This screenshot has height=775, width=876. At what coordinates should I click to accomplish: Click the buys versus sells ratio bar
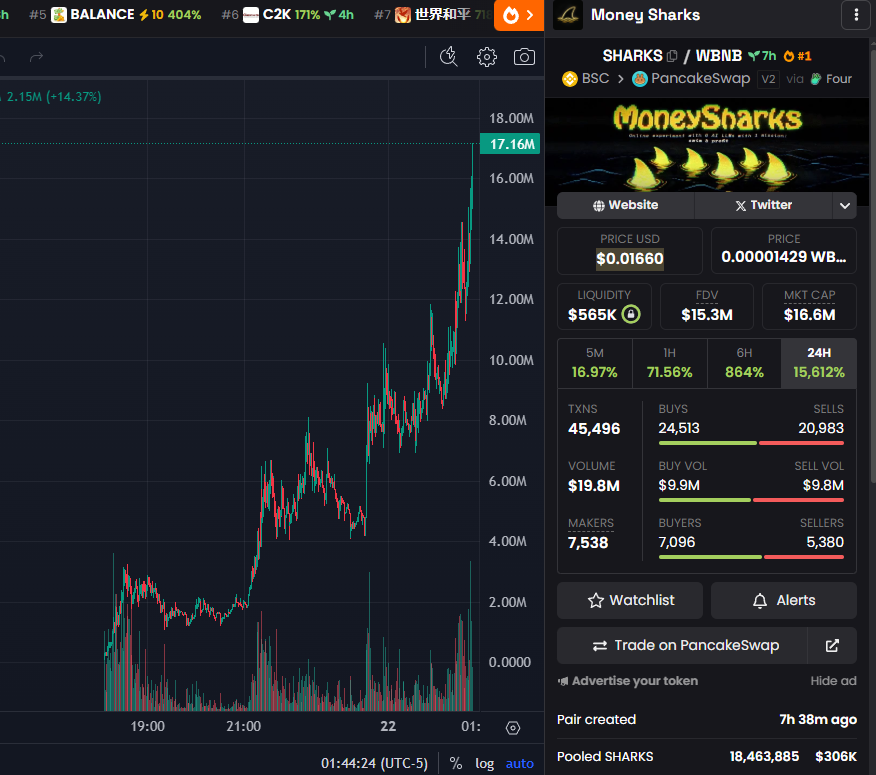[751, 443]
